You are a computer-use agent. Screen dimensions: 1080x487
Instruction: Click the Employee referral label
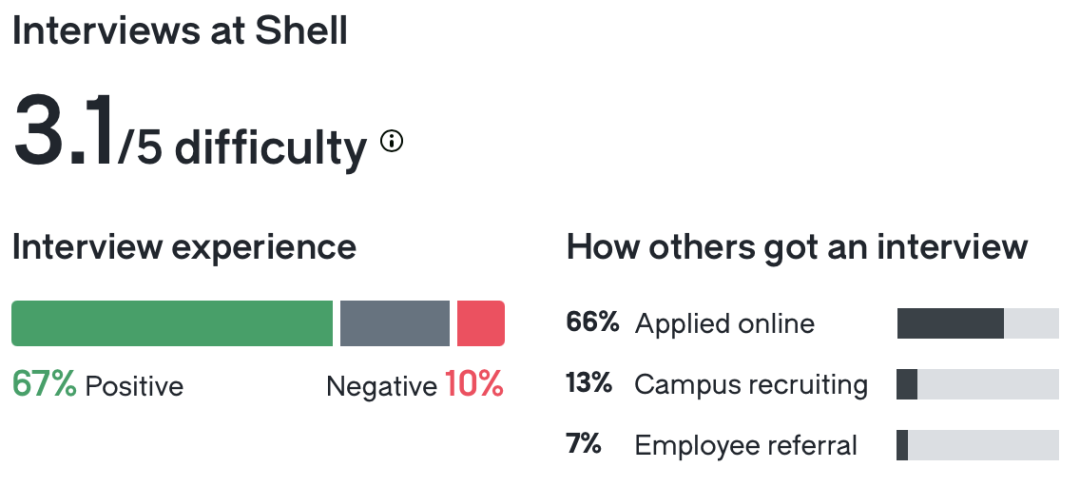746,445
